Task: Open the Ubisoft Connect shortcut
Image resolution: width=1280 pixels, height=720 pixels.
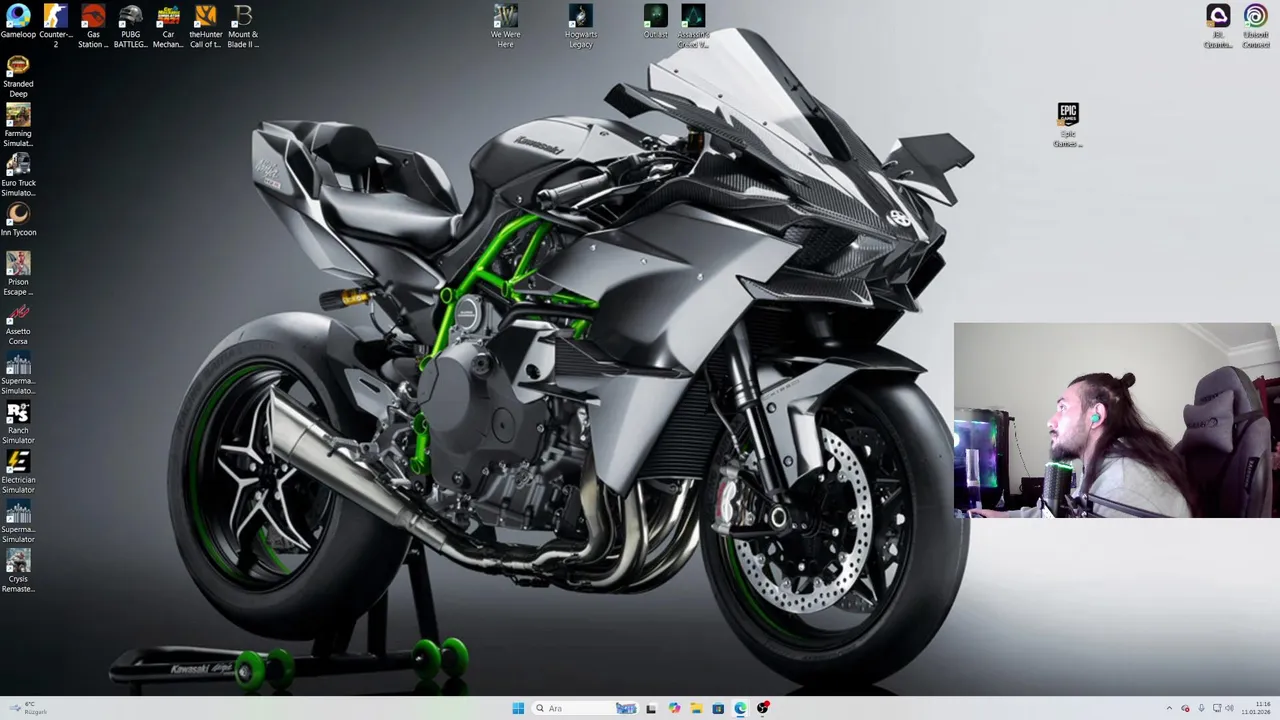Action: coord(1256,26)
